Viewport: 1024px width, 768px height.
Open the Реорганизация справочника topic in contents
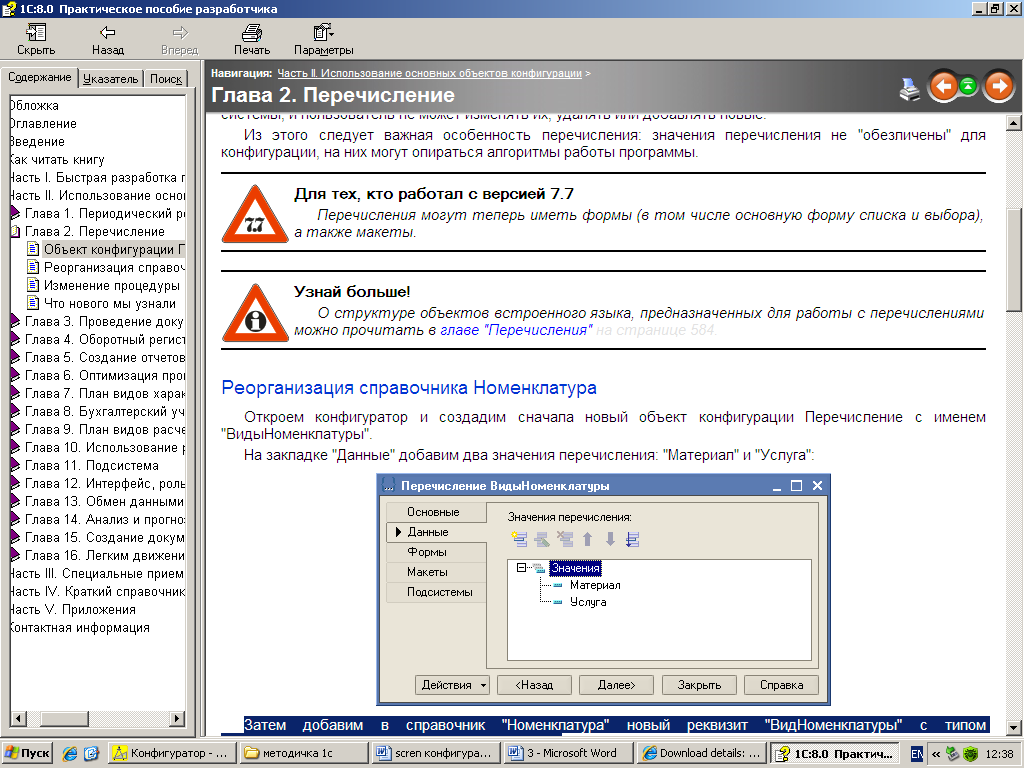click(x=113, y=268)
